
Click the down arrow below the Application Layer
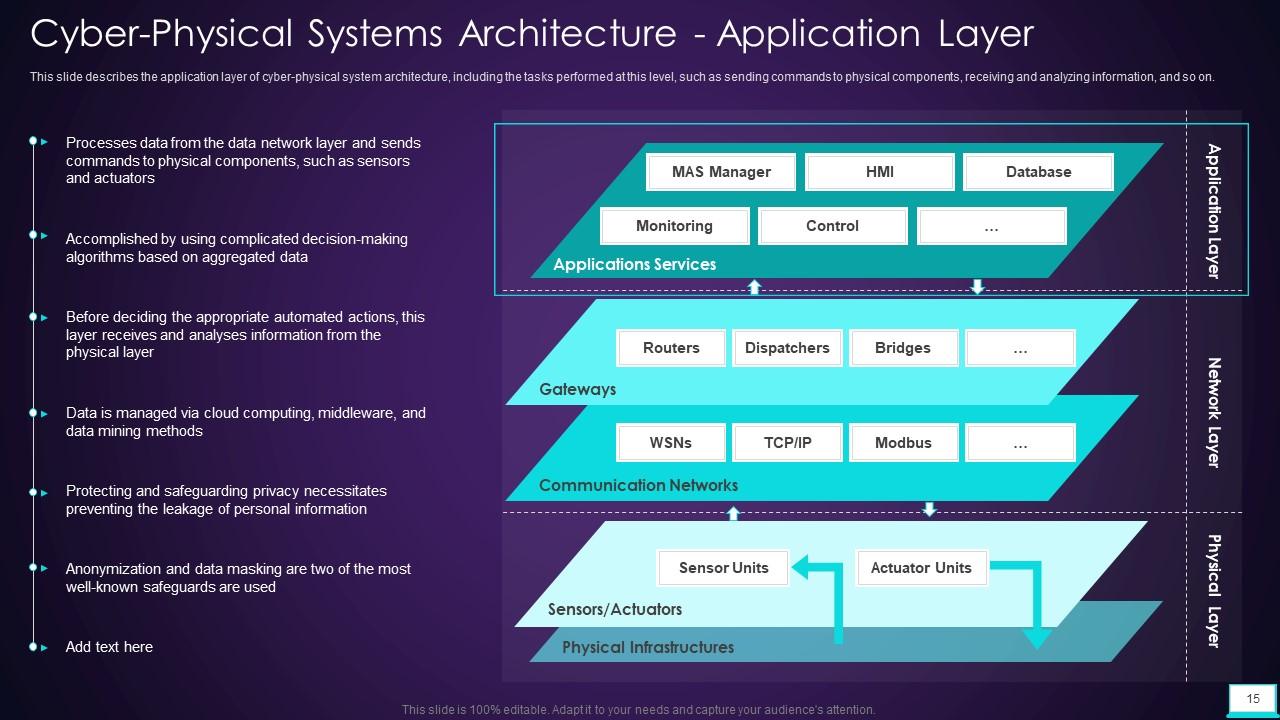pyautogui.click(x=978, y=287)
